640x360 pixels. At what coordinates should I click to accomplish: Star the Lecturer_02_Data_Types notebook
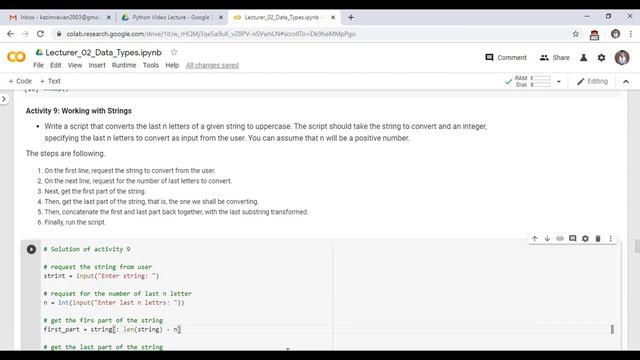point(174,52)
